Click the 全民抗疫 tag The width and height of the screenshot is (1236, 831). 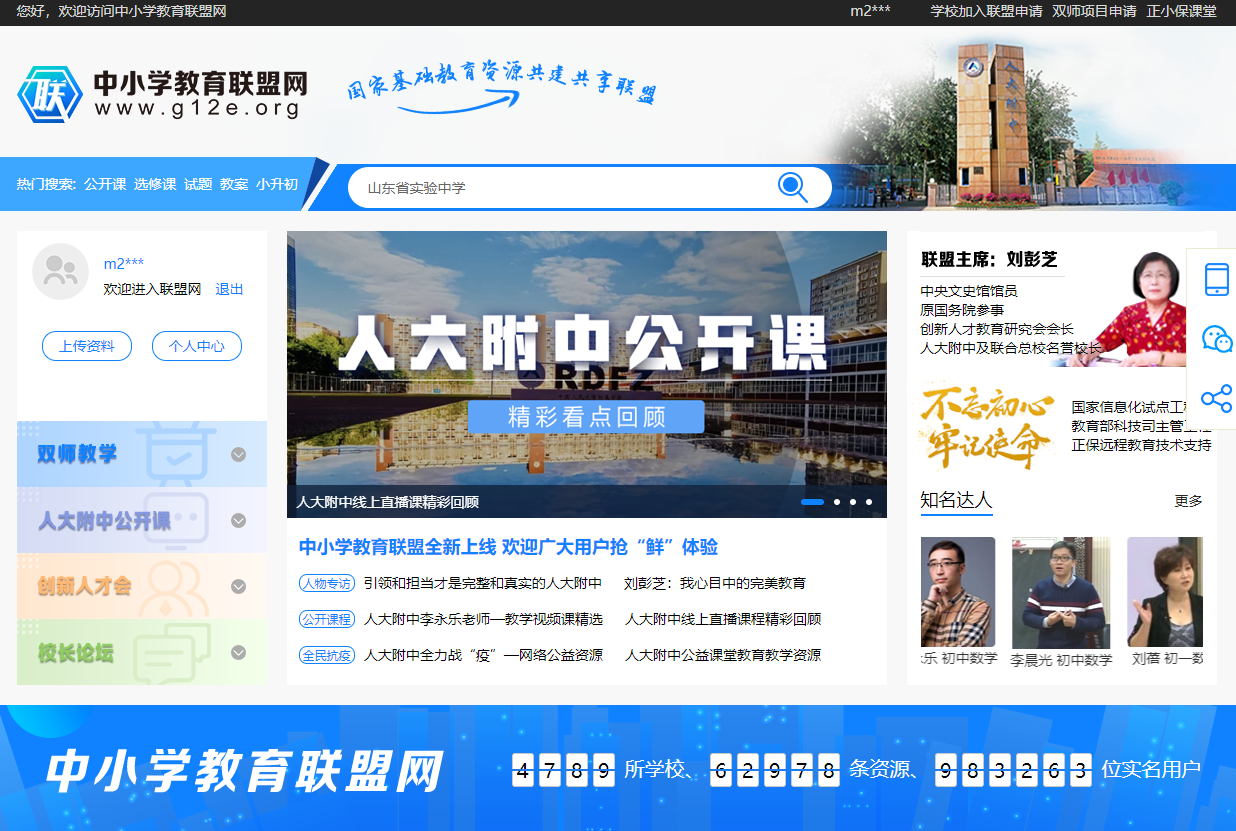[327, 655]
